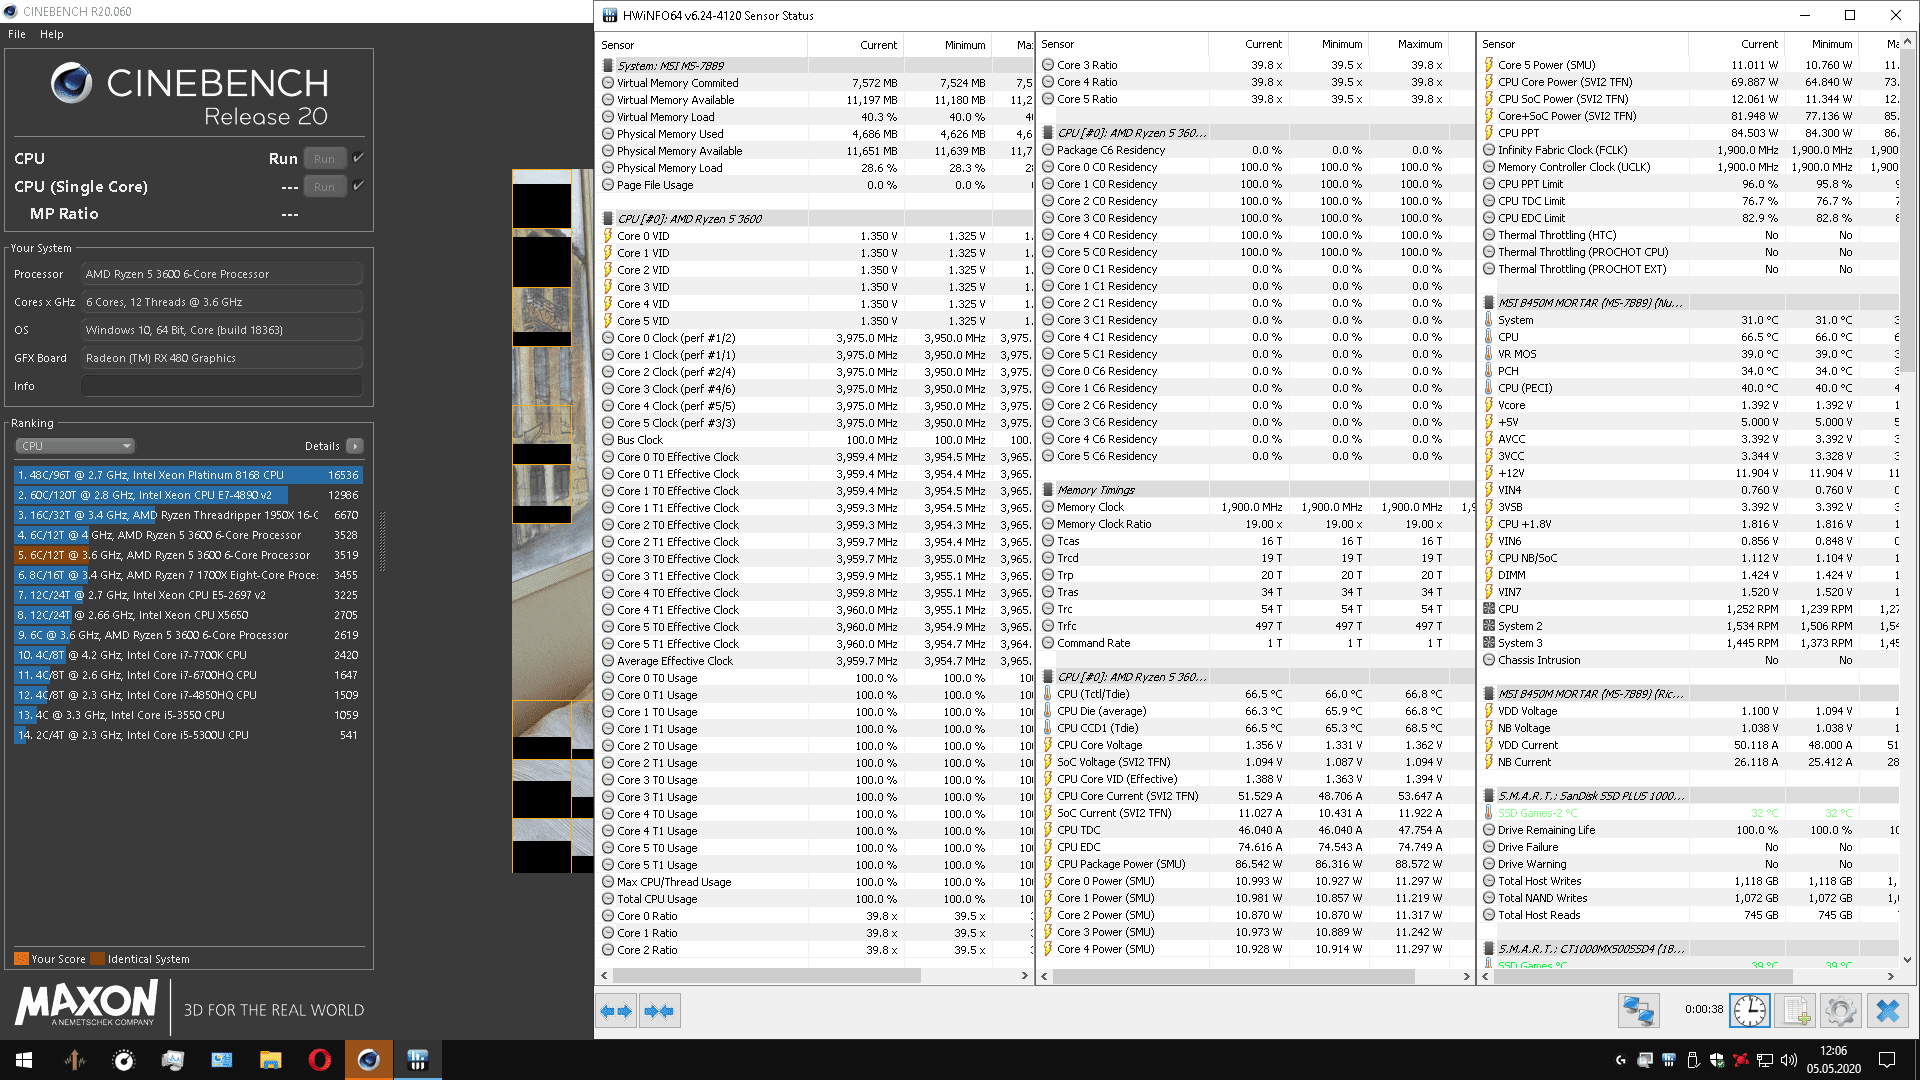Switch to Cinebench via its taskbar icon
The width and height of the screenshot is (1920, 1080).
tap(369, 1060)
